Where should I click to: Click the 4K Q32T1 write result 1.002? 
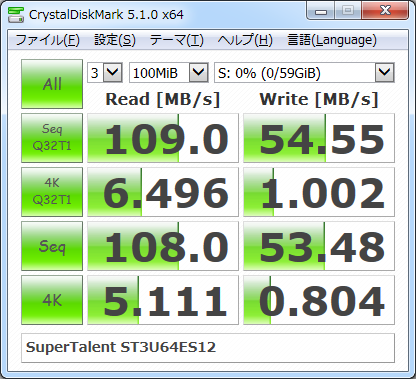[x=319, y=192]
